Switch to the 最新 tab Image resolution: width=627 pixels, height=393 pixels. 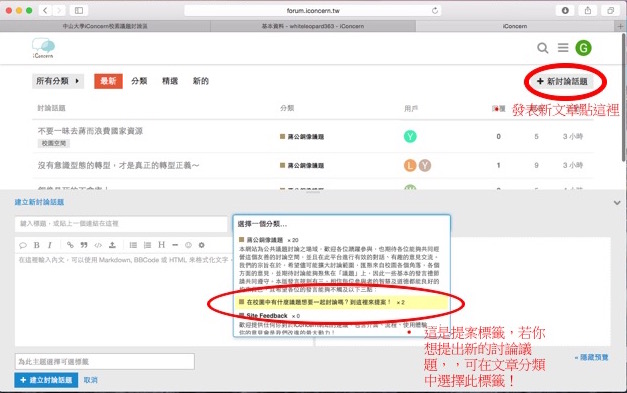click(x=108, y=81)
